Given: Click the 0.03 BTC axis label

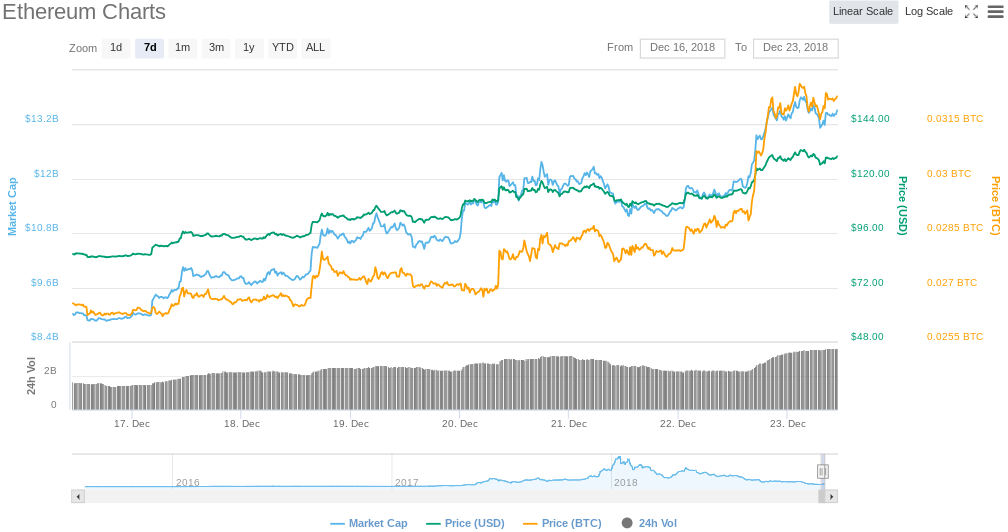Looking at the screenshot, I should tap(949, 174).
